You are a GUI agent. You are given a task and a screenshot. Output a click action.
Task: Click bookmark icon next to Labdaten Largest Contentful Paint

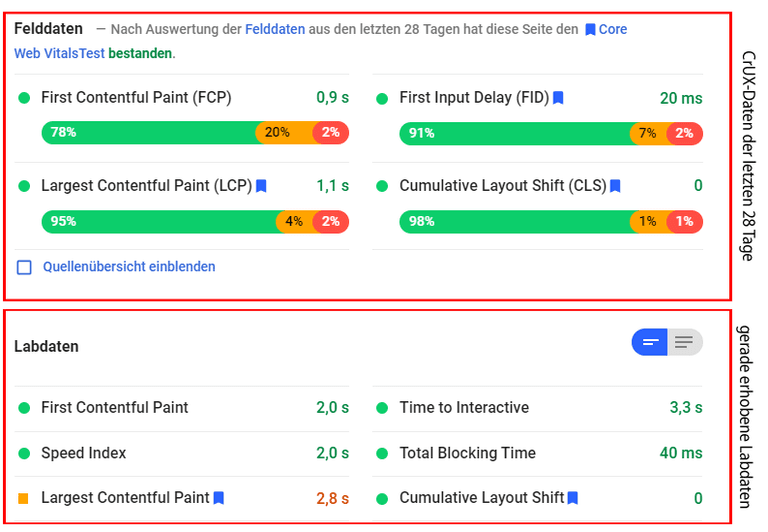[x=218, y=498]
